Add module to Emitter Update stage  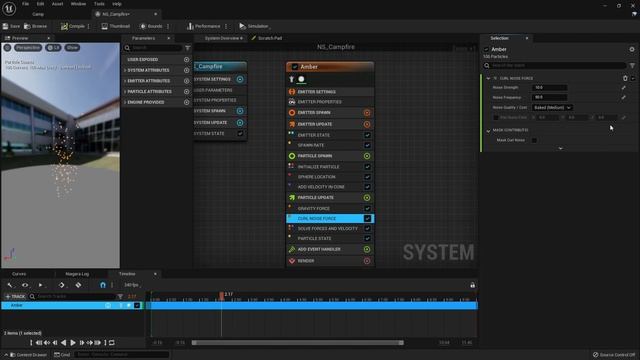pos(367,124)
